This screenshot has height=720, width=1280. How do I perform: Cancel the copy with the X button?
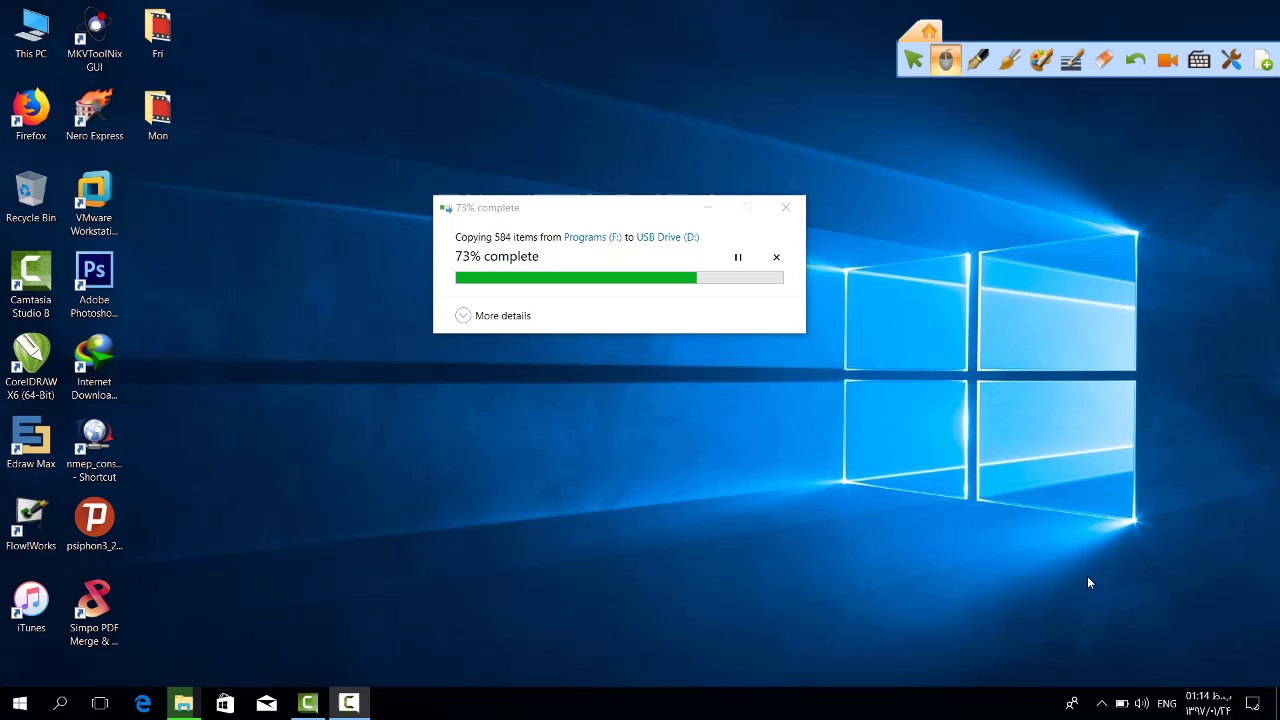(776, 258)
